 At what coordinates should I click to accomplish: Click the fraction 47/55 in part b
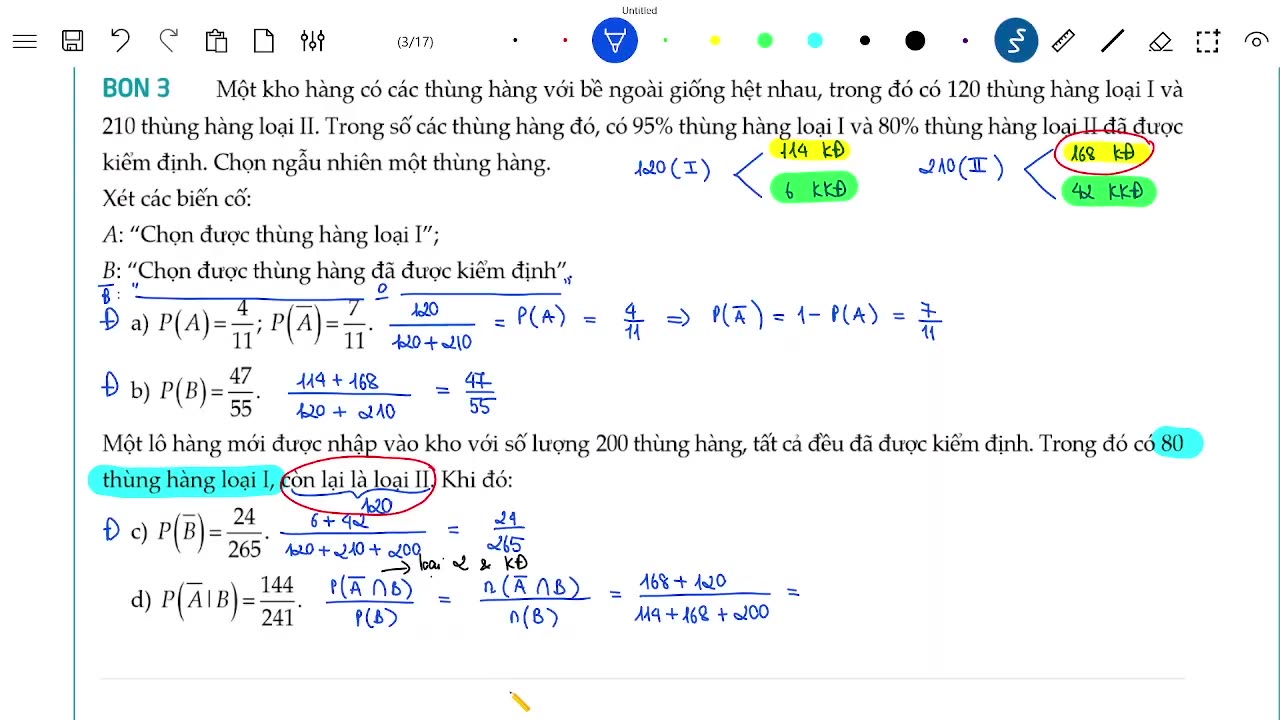[240, 391]
